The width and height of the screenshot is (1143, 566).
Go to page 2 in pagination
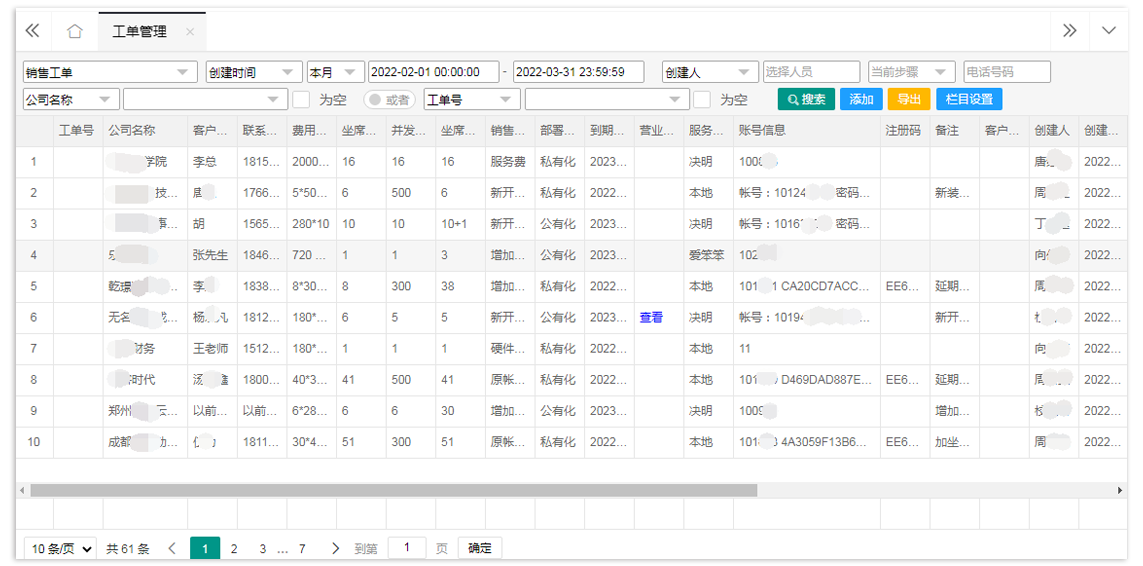(234, 548)
